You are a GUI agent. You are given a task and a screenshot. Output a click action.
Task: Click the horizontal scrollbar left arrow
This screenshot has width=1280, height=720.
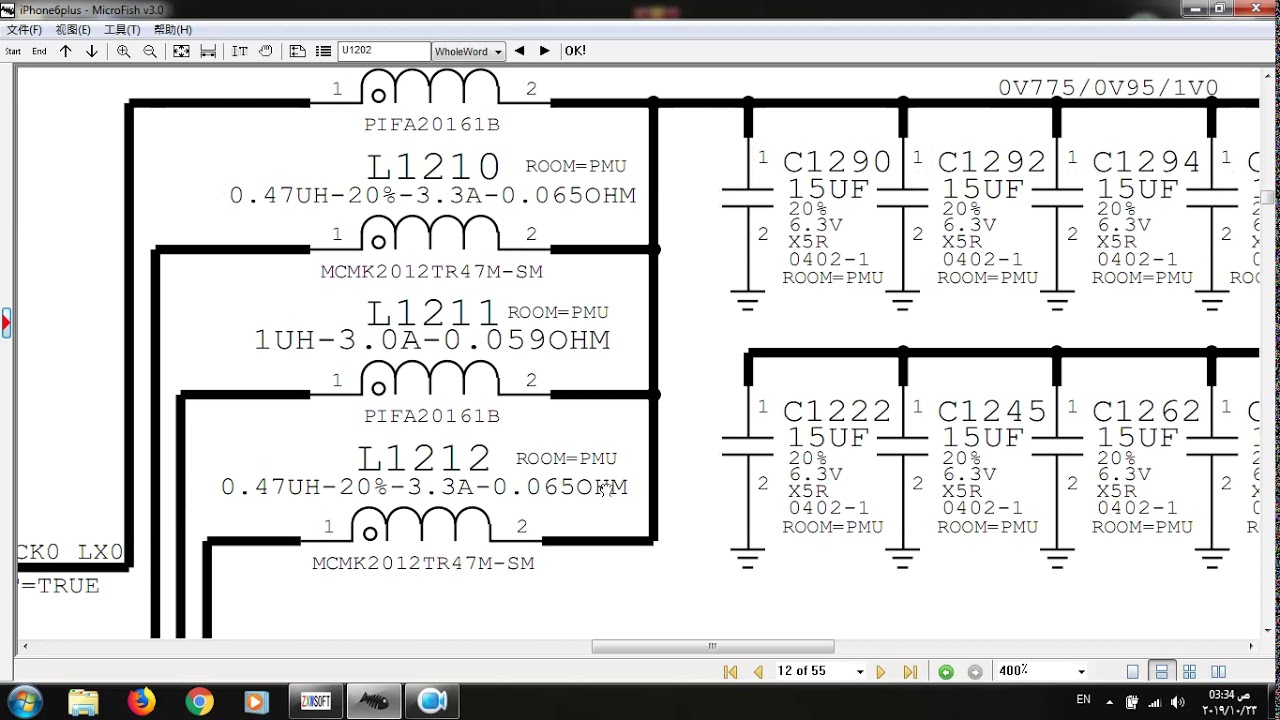[x=24, y=646]
